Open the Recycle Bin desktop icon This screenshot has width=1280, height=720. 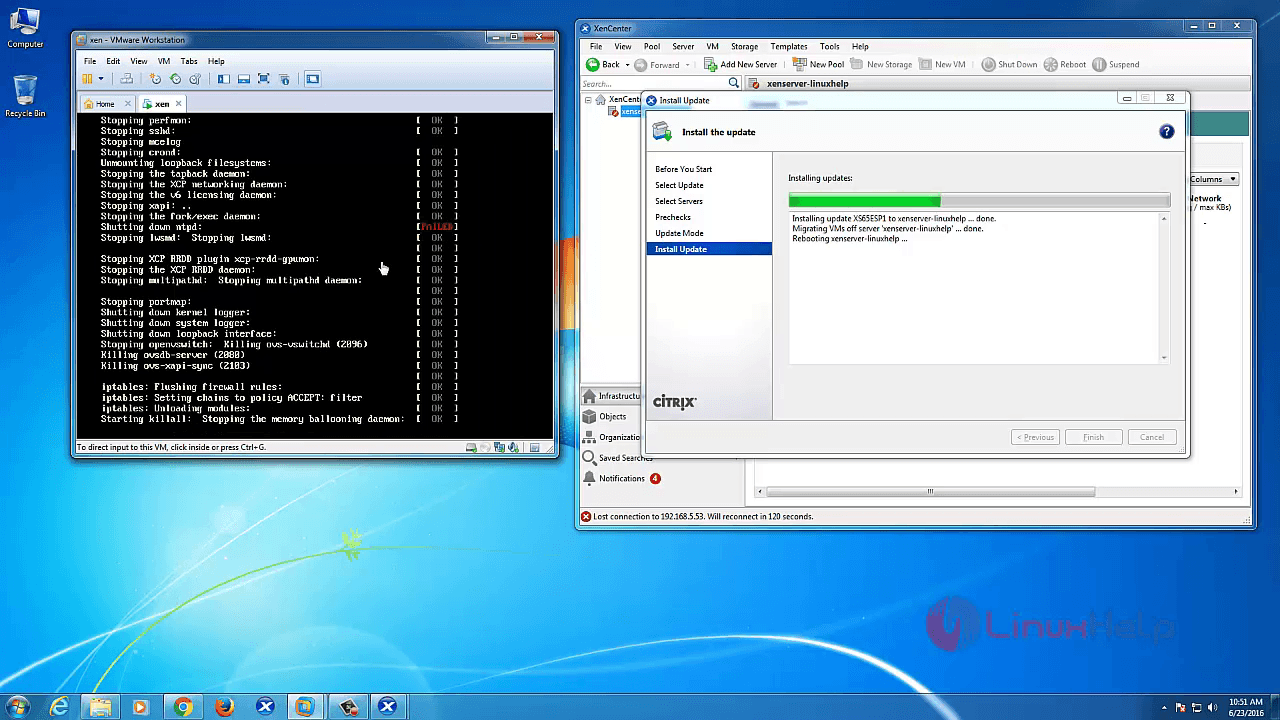(x=25, y=97)
